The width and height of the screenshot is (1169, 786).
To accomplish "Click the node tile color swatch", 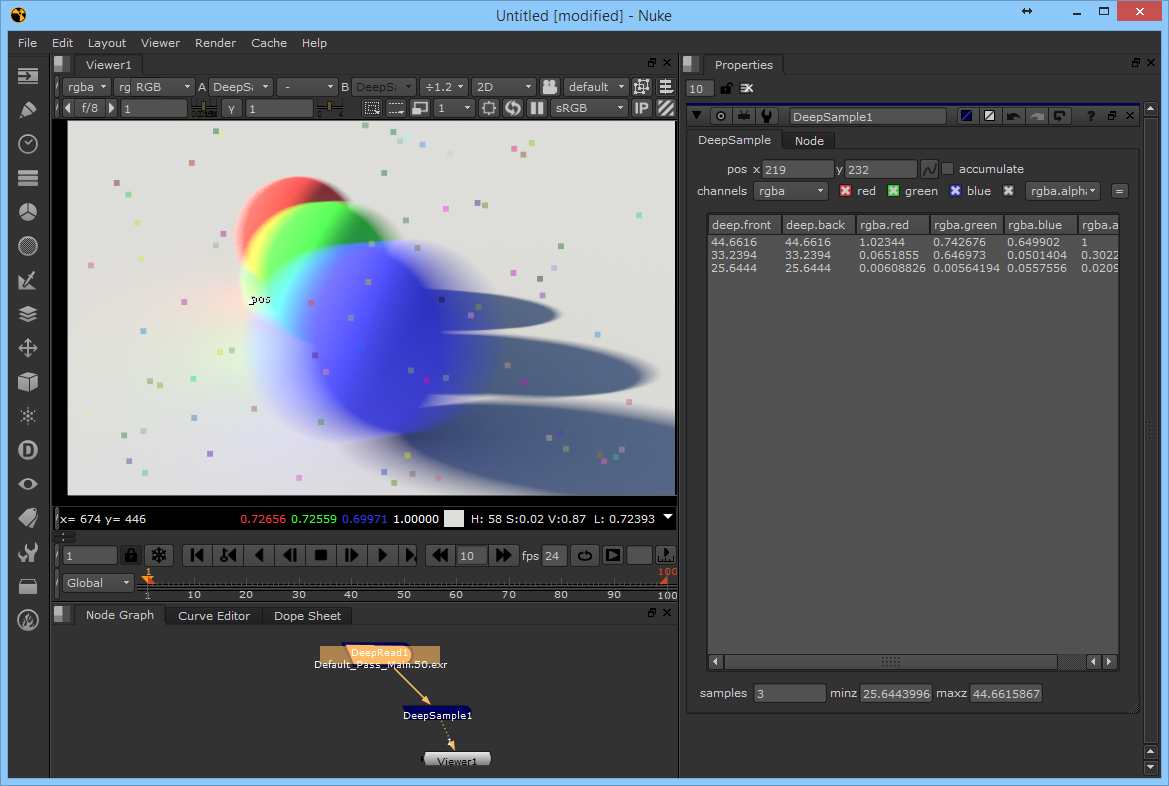I will [x=966, y=116].
